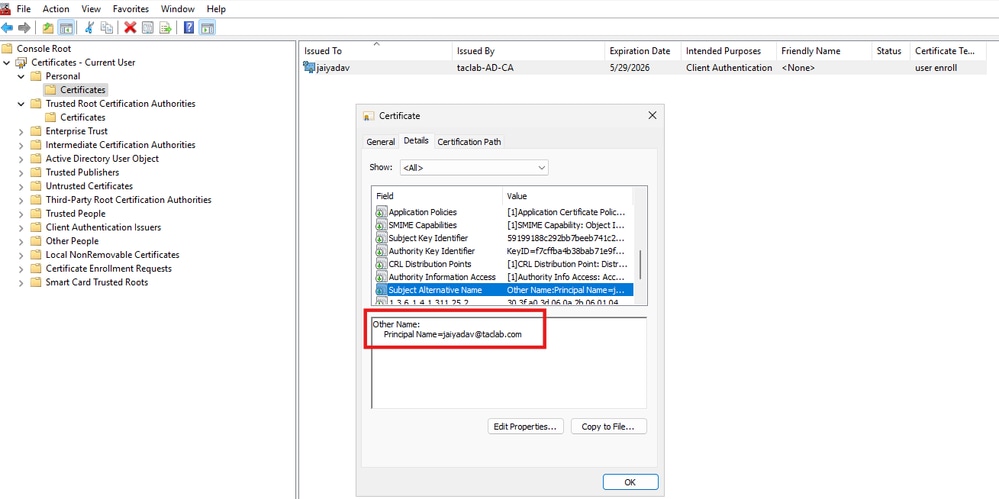Expand Intermediate Certification Authorities node
This screenshot has height=499, width=999.
(21, 145)
